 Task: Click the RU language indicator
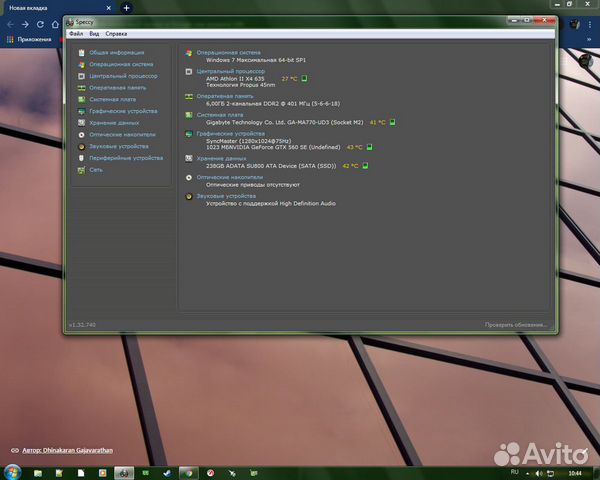pyautogui.click(x=514, y=472)
